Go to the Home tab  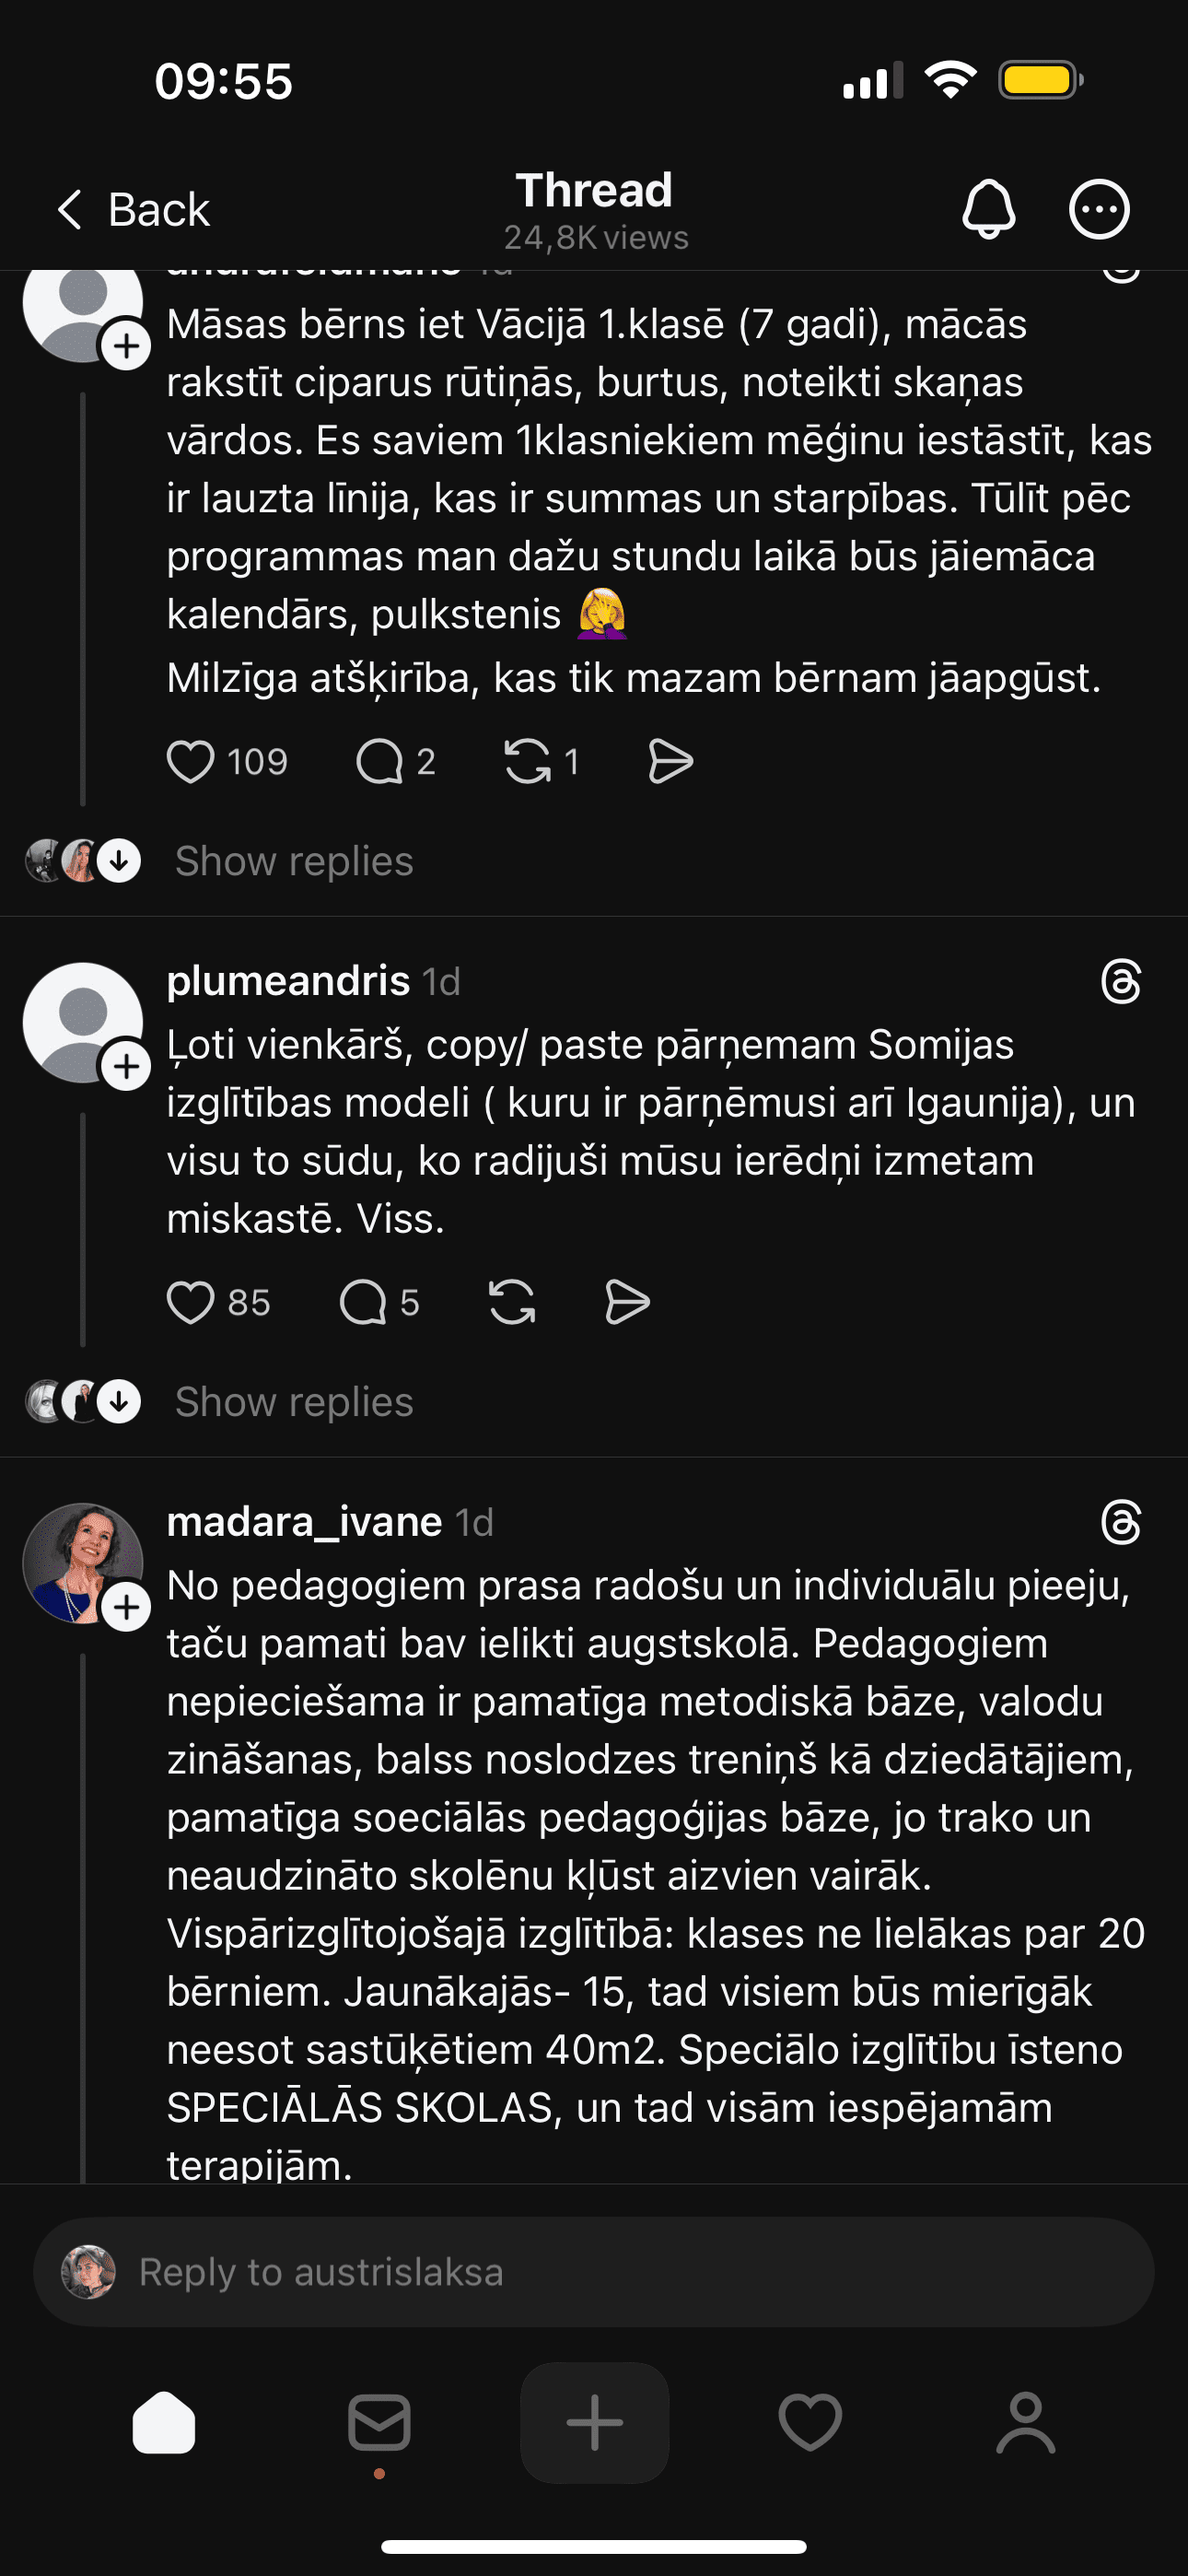[x=164, y=2422]
